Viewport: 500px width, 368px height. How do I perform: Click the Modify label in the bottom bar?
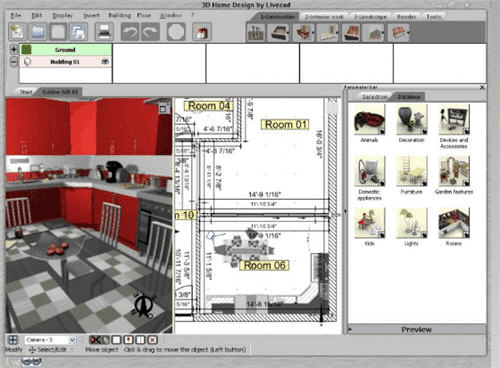coord(14,350)
